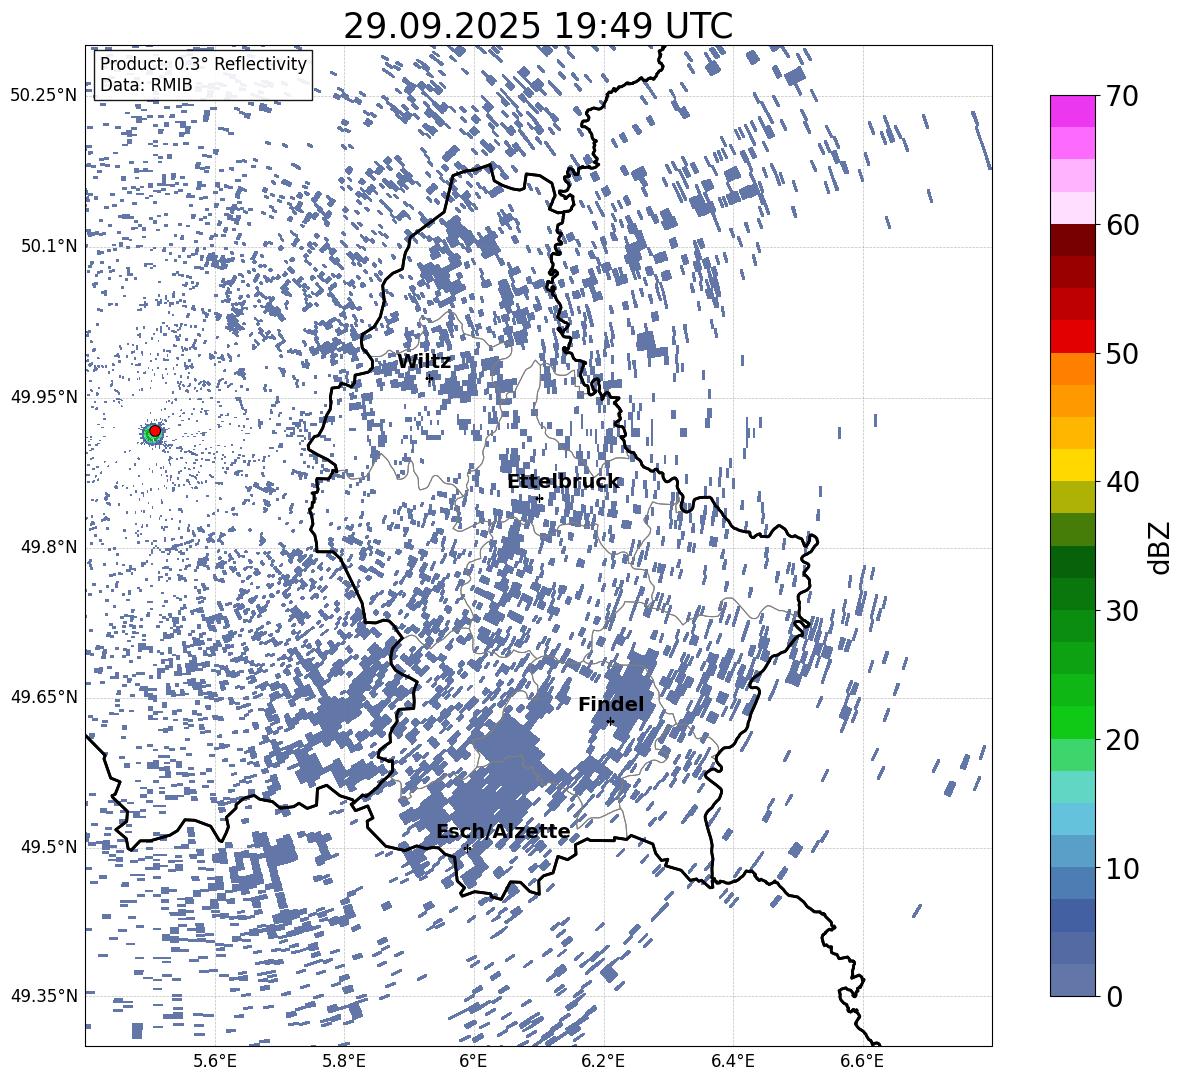Click the 50.25°N latitude label
The image size is (1184, 1081).
[44, 96]
